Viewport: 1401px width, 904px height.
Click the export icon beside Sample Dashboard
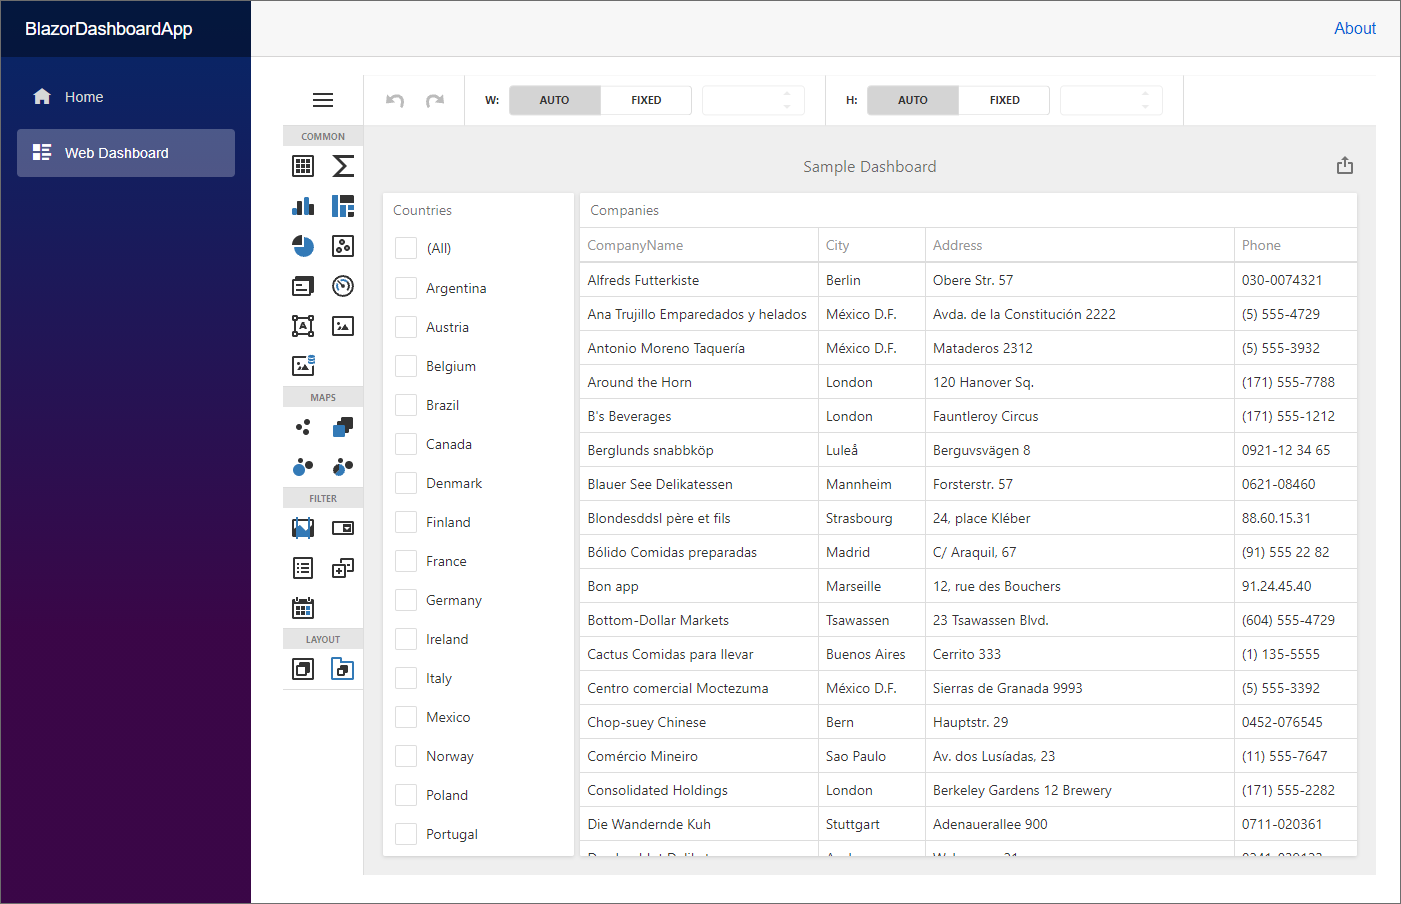click(1345, 165)
